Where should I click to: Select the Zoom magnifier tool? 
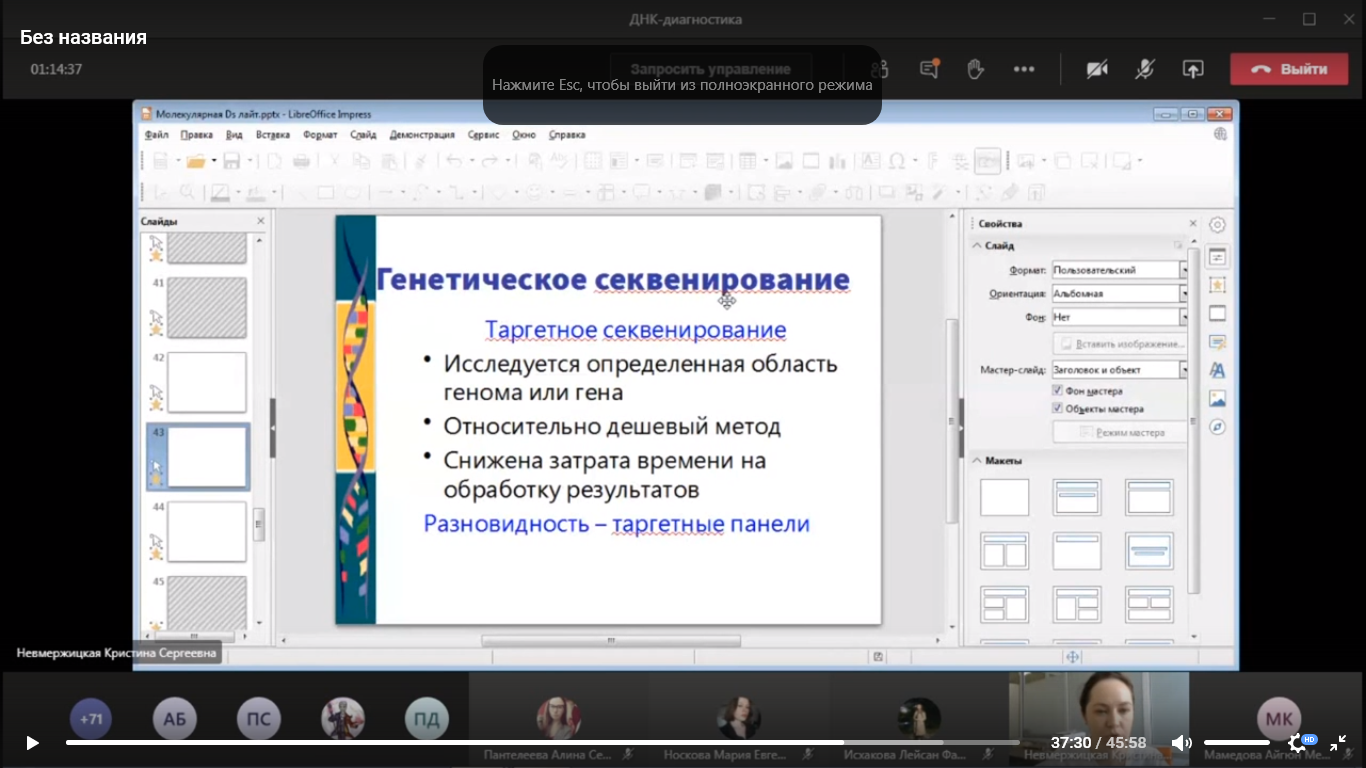(187, 192)
